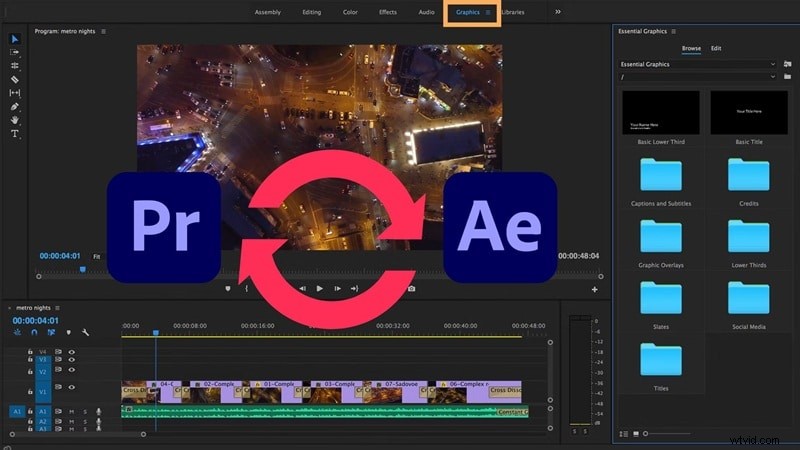The width and height of the screenshot is (800, 450).
Task: Click the Program monitor playhead marker
Action: (83, 269)
